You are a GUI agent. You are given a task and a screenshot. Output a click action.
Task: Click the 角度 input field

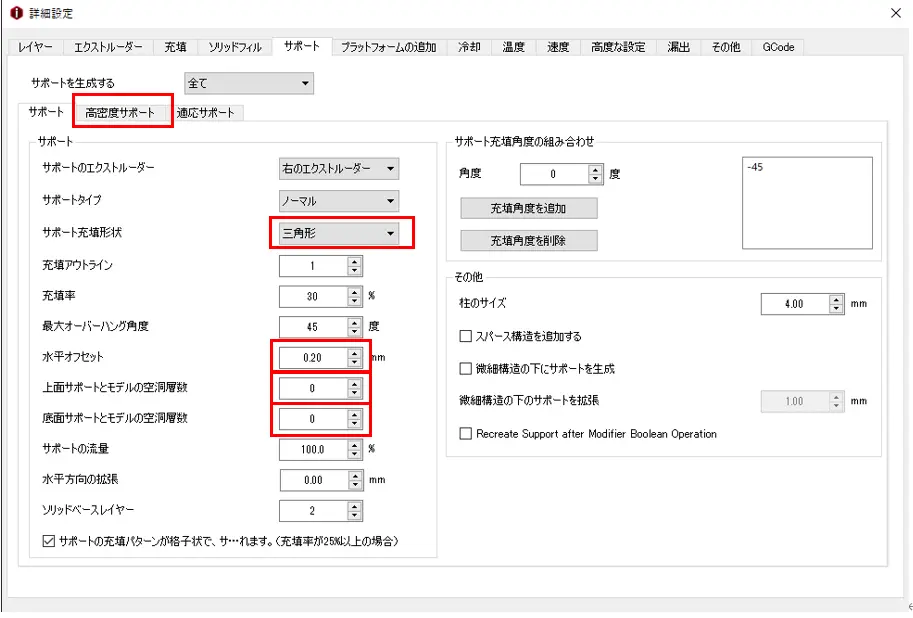tap(553, 174)
